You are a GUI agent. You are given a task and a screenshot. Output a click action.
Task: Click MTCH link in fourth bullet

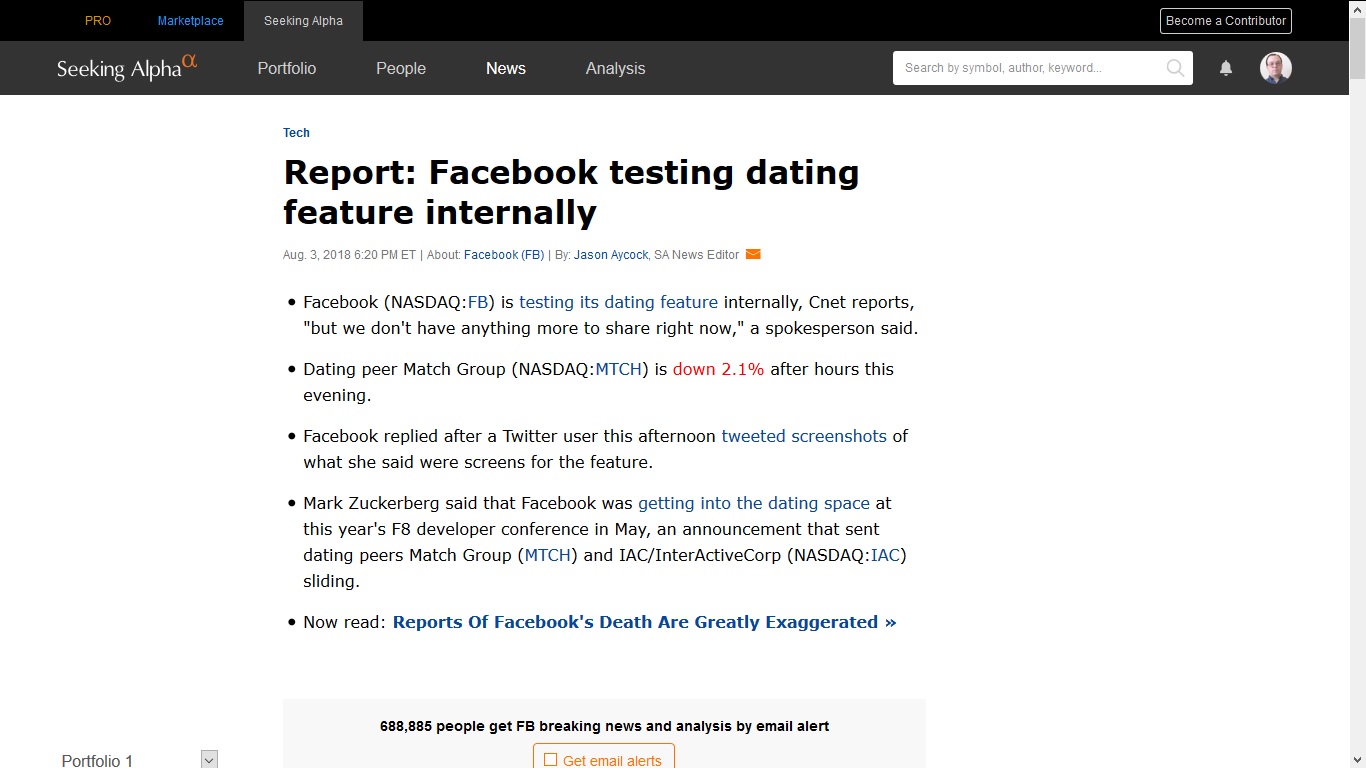[548, 555]
